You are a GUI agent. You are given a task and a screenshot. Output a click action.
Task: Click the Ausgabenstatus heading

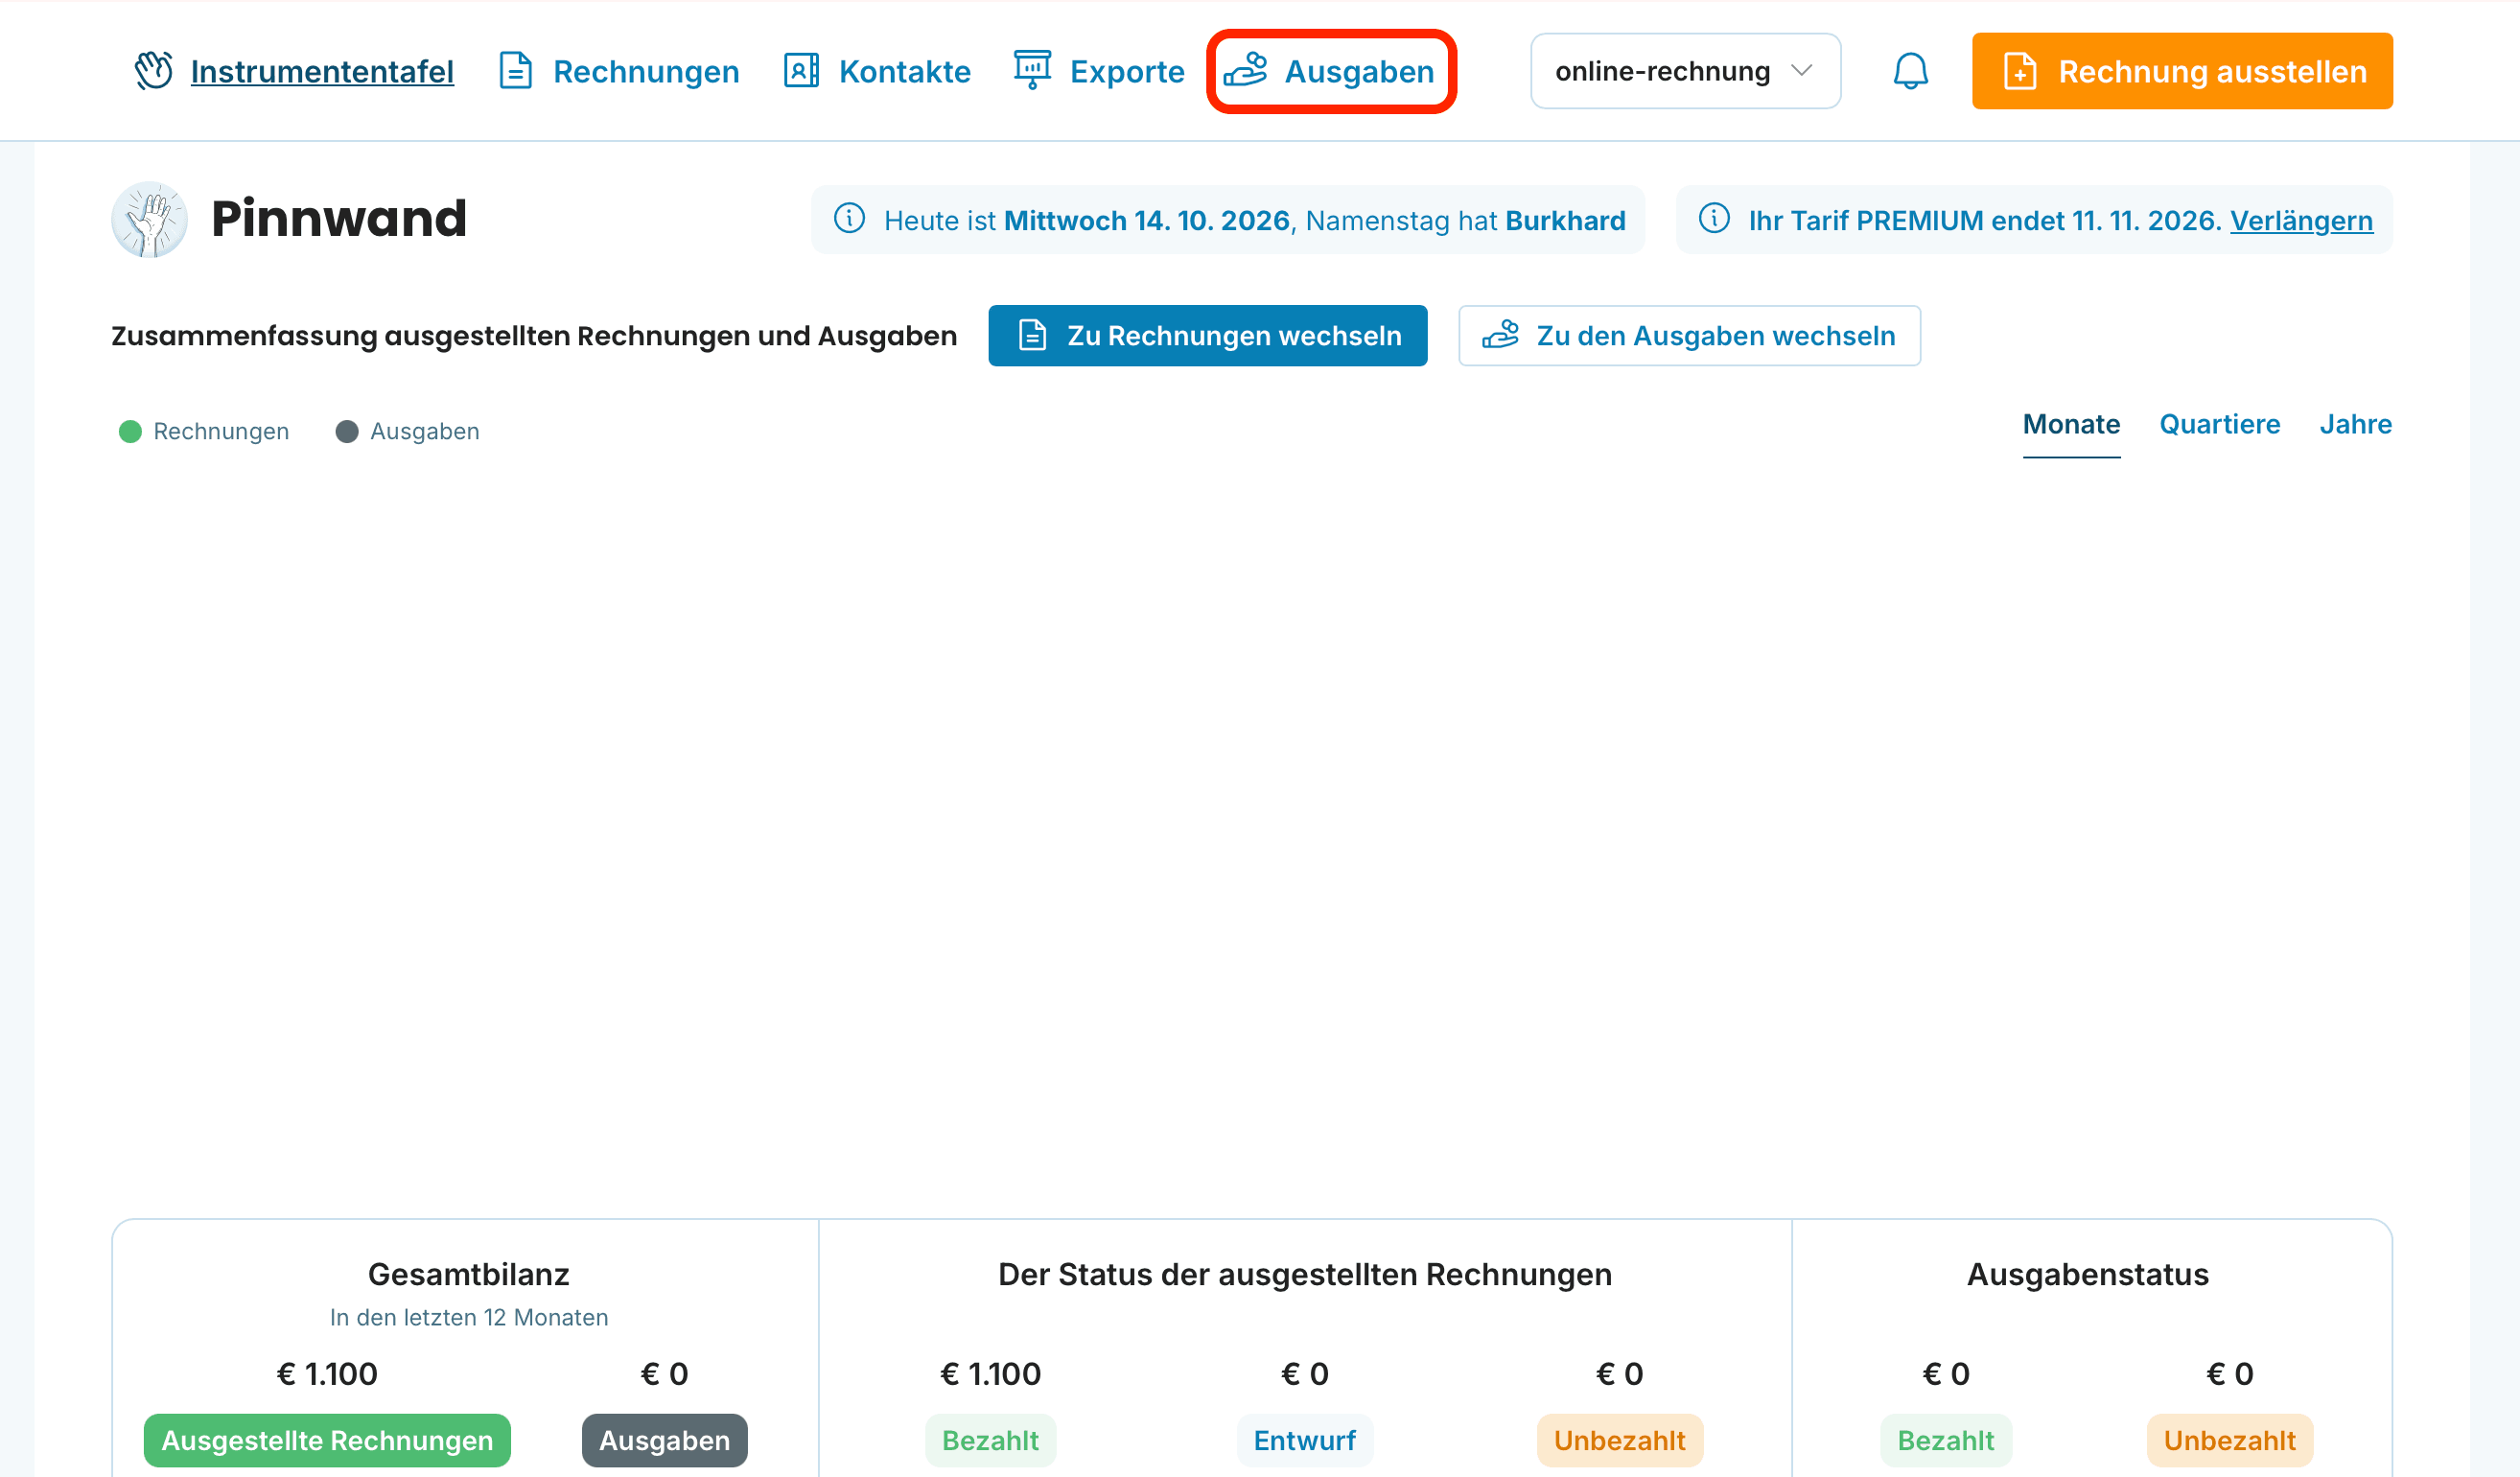[x=2087, y=1274]
